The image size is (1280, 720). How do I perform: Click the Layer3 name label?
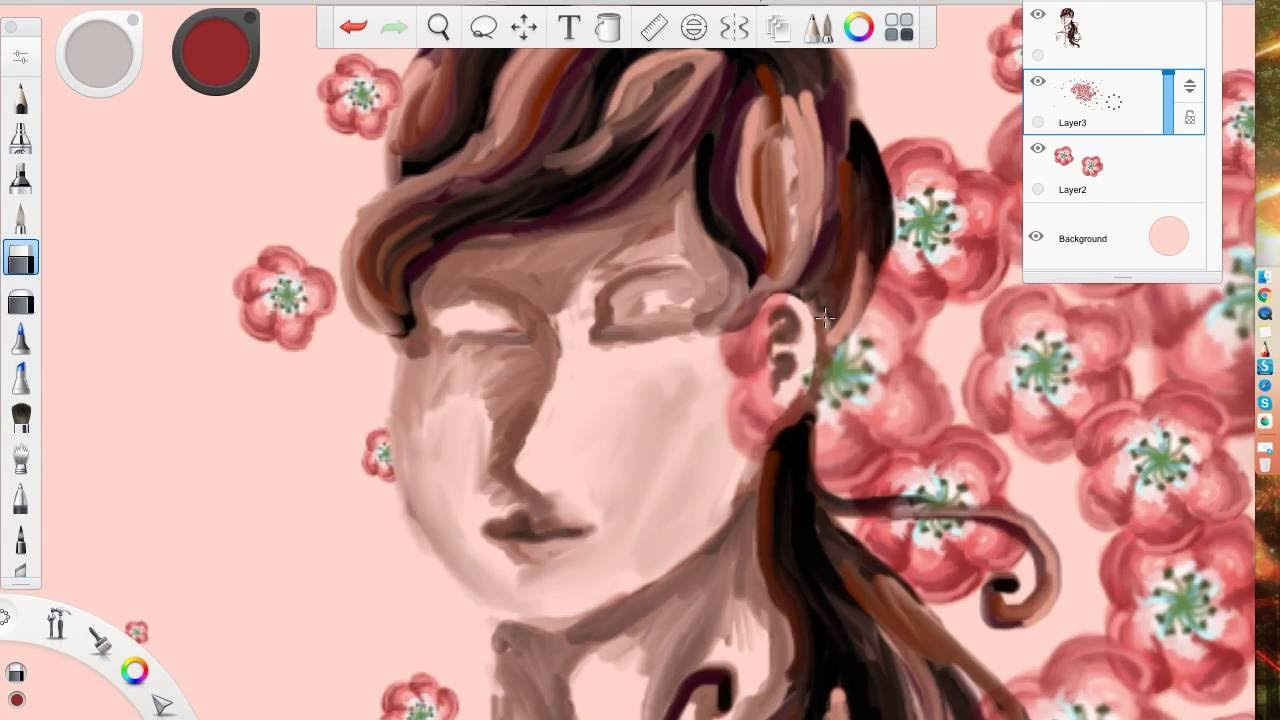point(1072,123)
